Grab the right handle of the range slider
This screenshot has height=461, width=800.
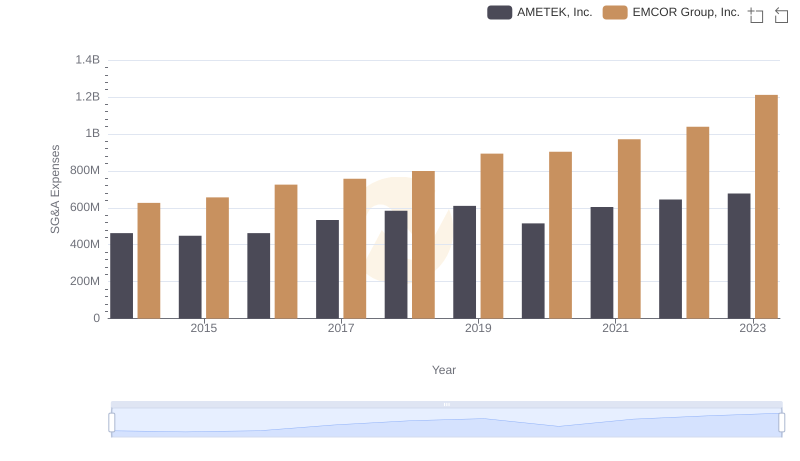[x=781, y=422]
